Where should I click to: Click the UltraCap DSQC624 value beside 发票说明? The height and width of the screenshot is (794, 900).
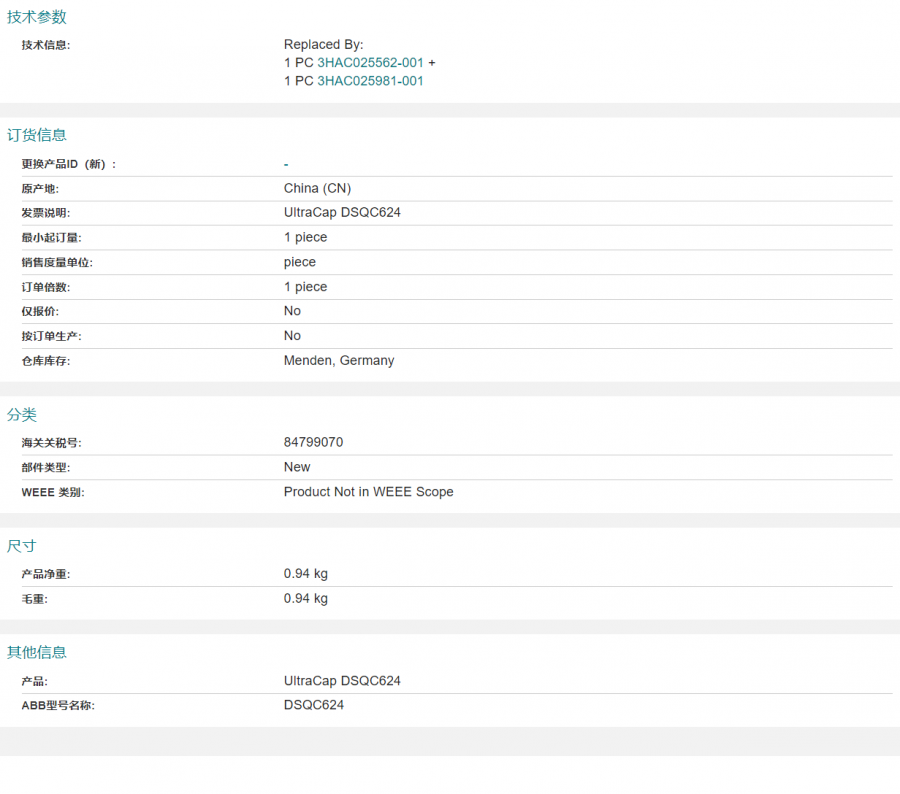coord(342,212)
